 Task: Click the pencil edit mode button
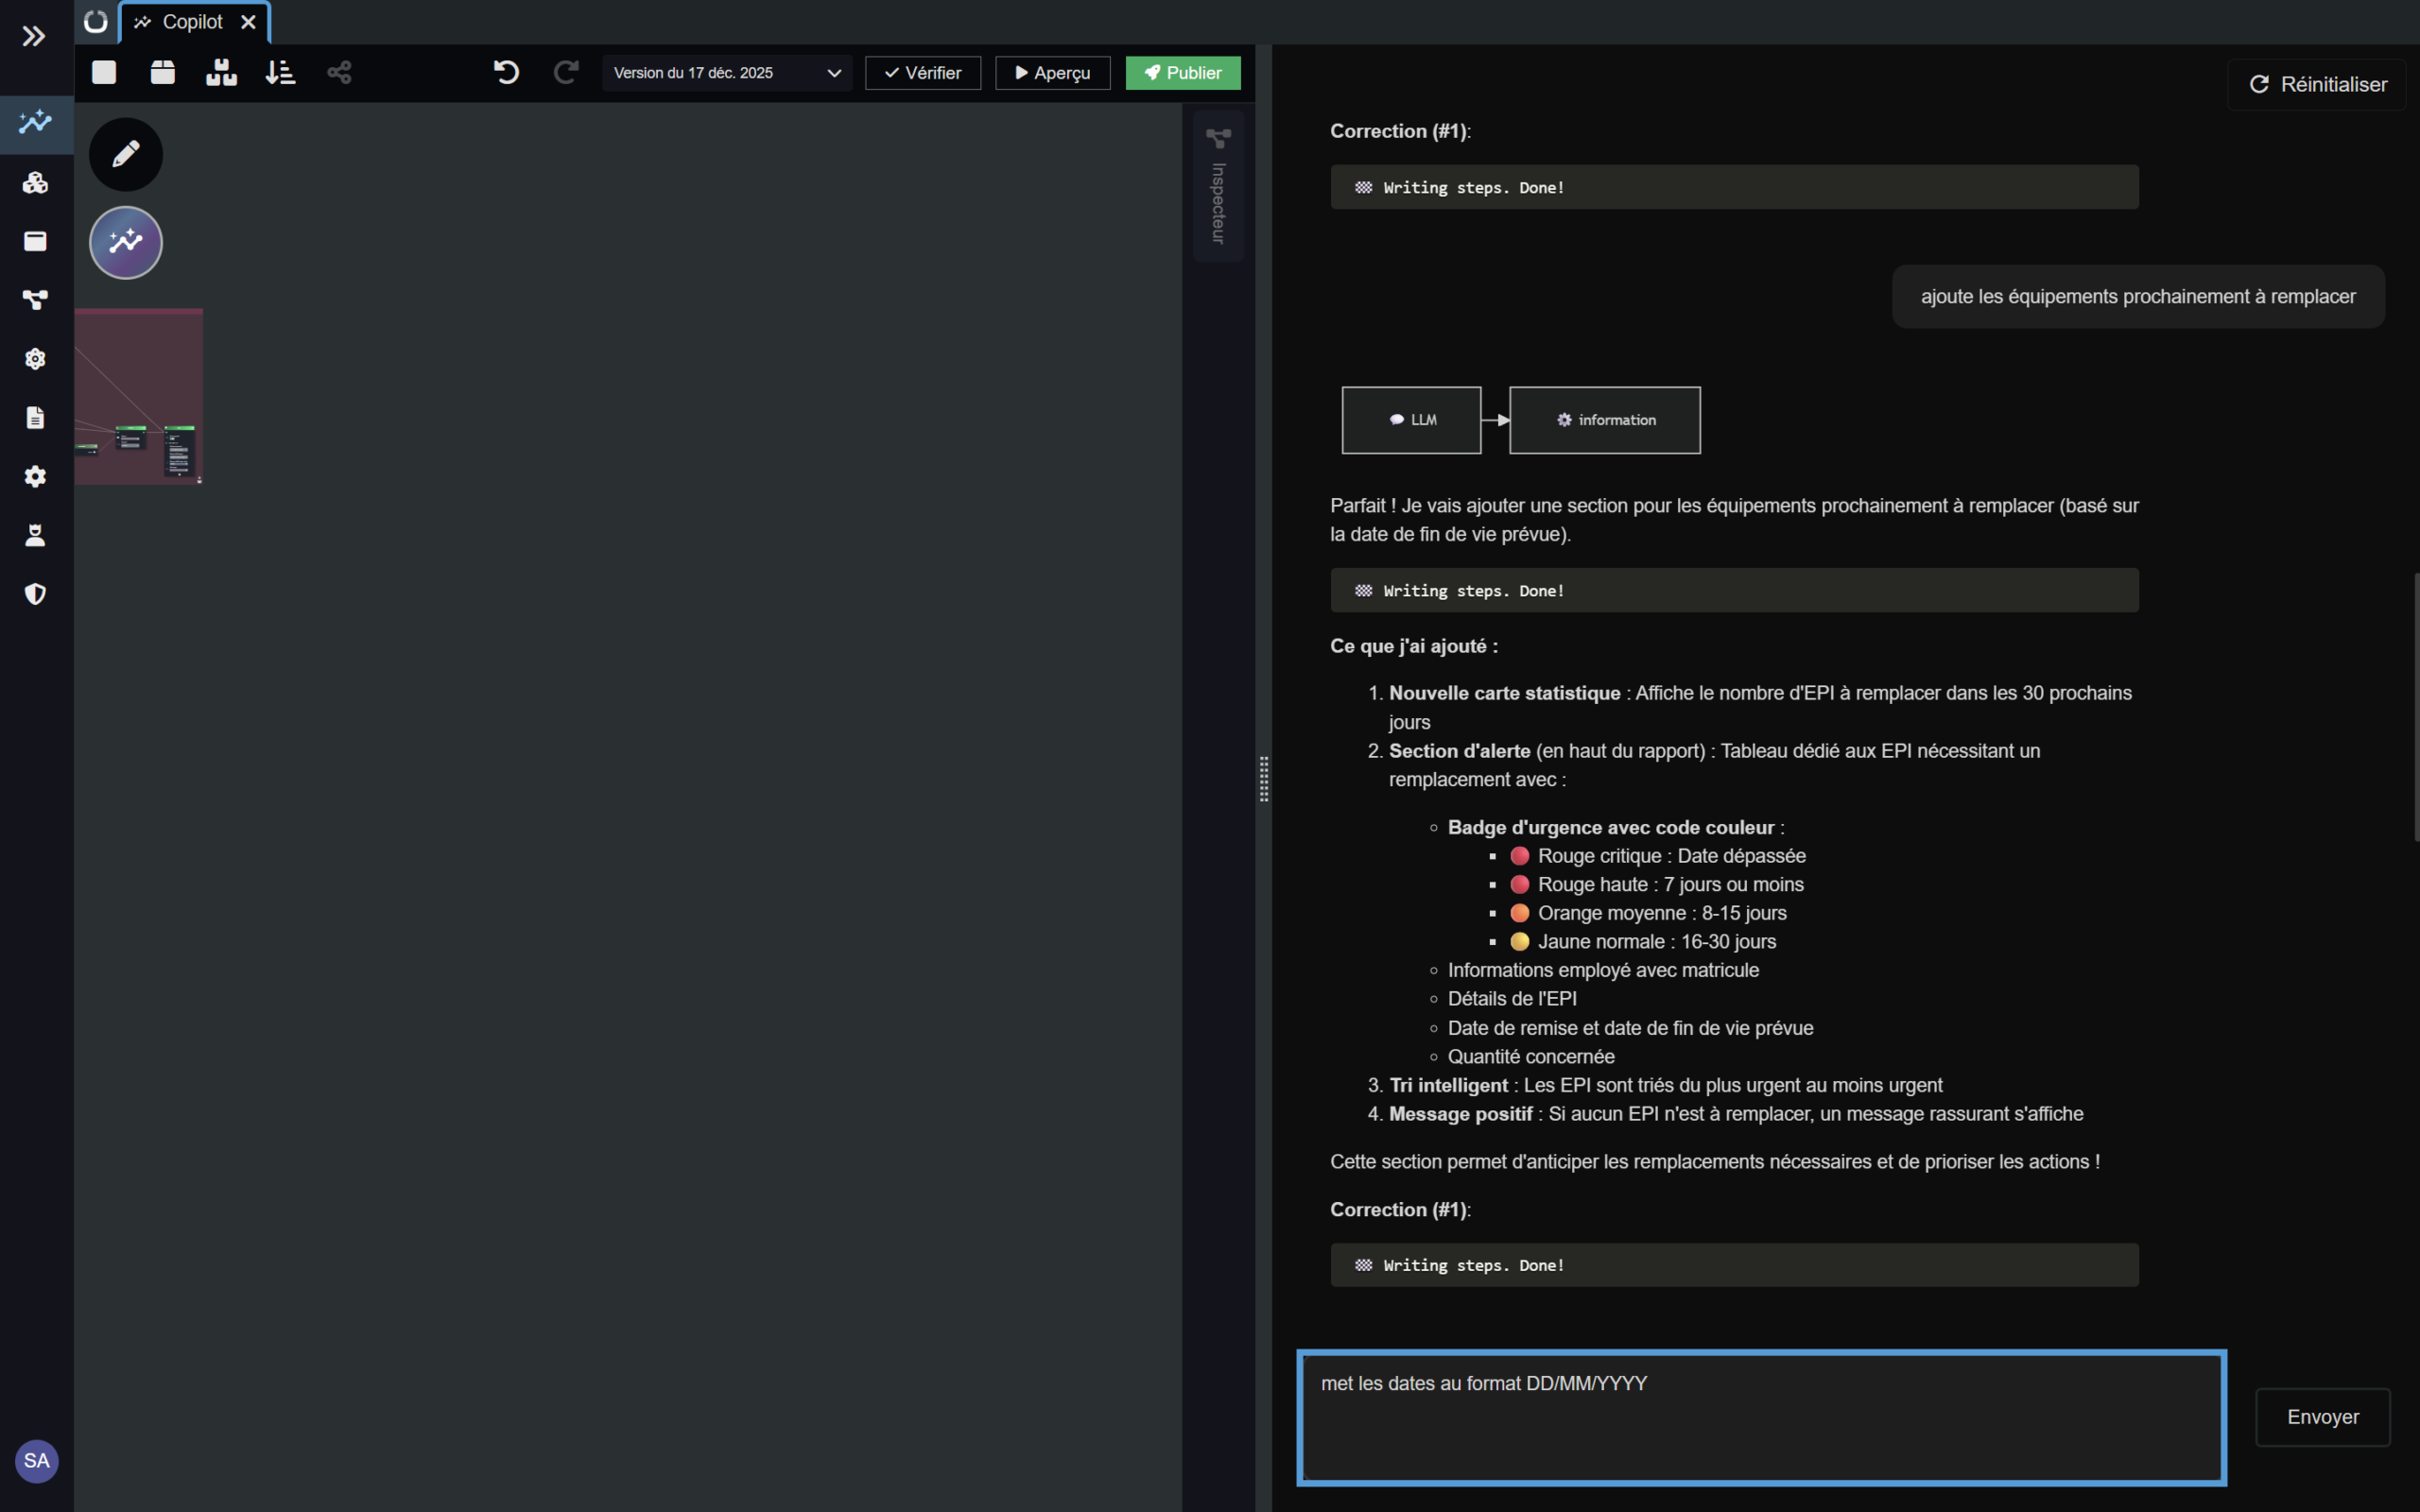[x=126, y=155]
